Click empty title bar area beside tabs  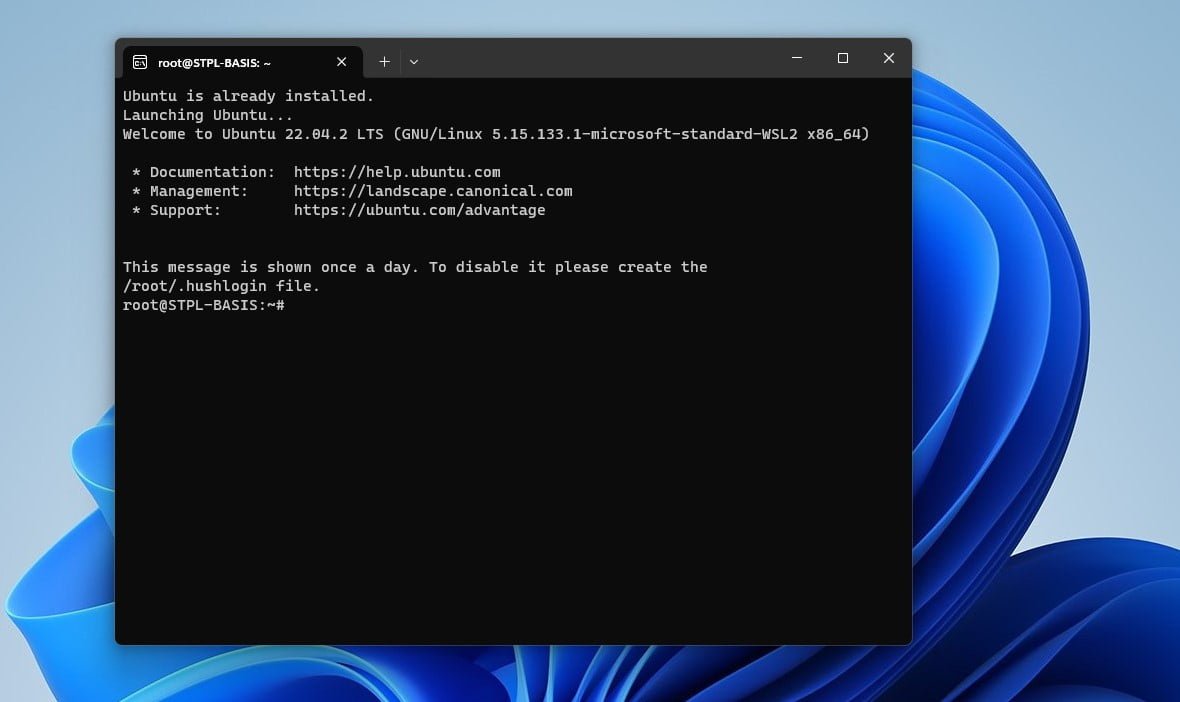click(602, 59)
